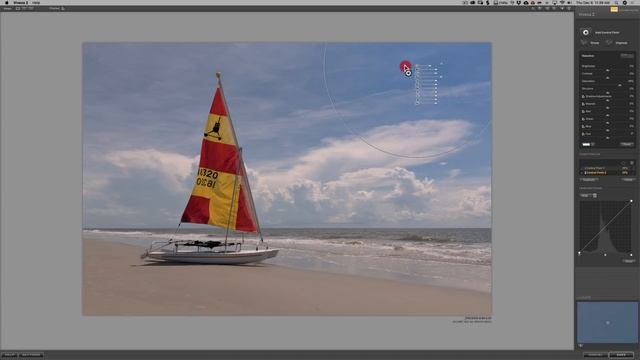Adjust the Shadow Adjustments slider
Viewport: 640px width, 360px height.
(x=607, y=100)
